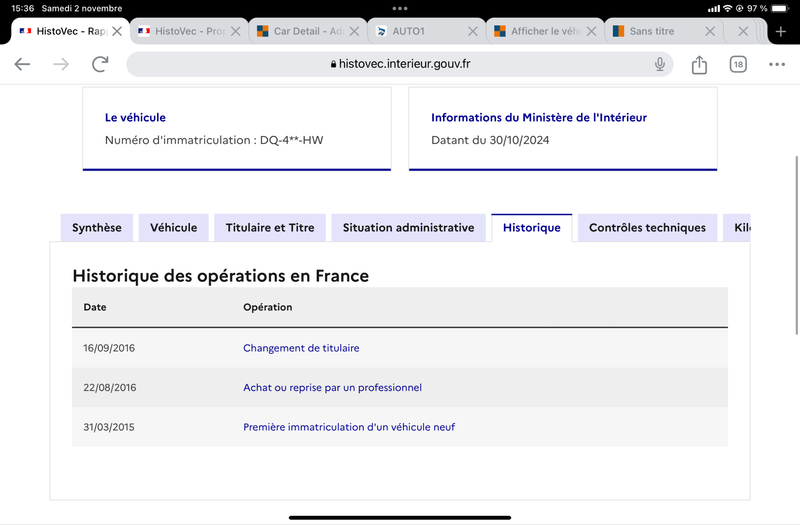Open the Contrôles techniques tab
Viewport: 800px width, 525px height.
point(647,228)
